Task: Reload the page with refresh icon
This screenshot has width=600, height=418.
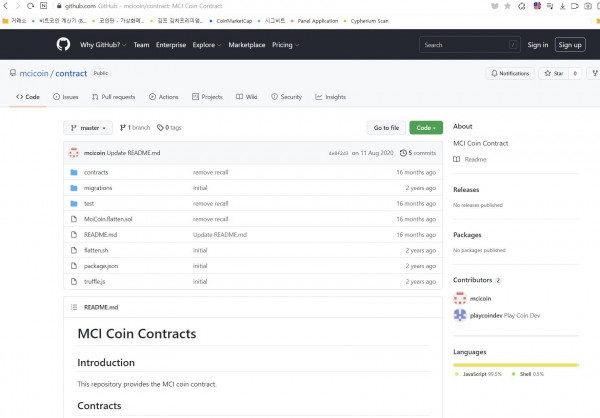Action: [31, 6]
